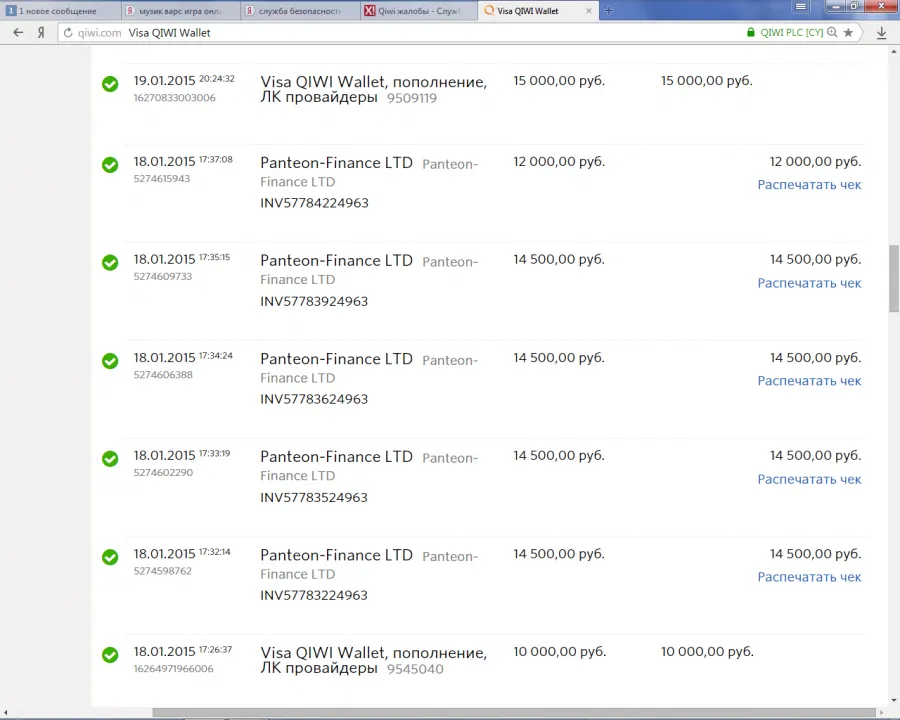The width and height of the screenshot is (900, 720).
Task: Click Panteon-Finance LTD title of 17:37:08 payment
Action: (336, 162)
